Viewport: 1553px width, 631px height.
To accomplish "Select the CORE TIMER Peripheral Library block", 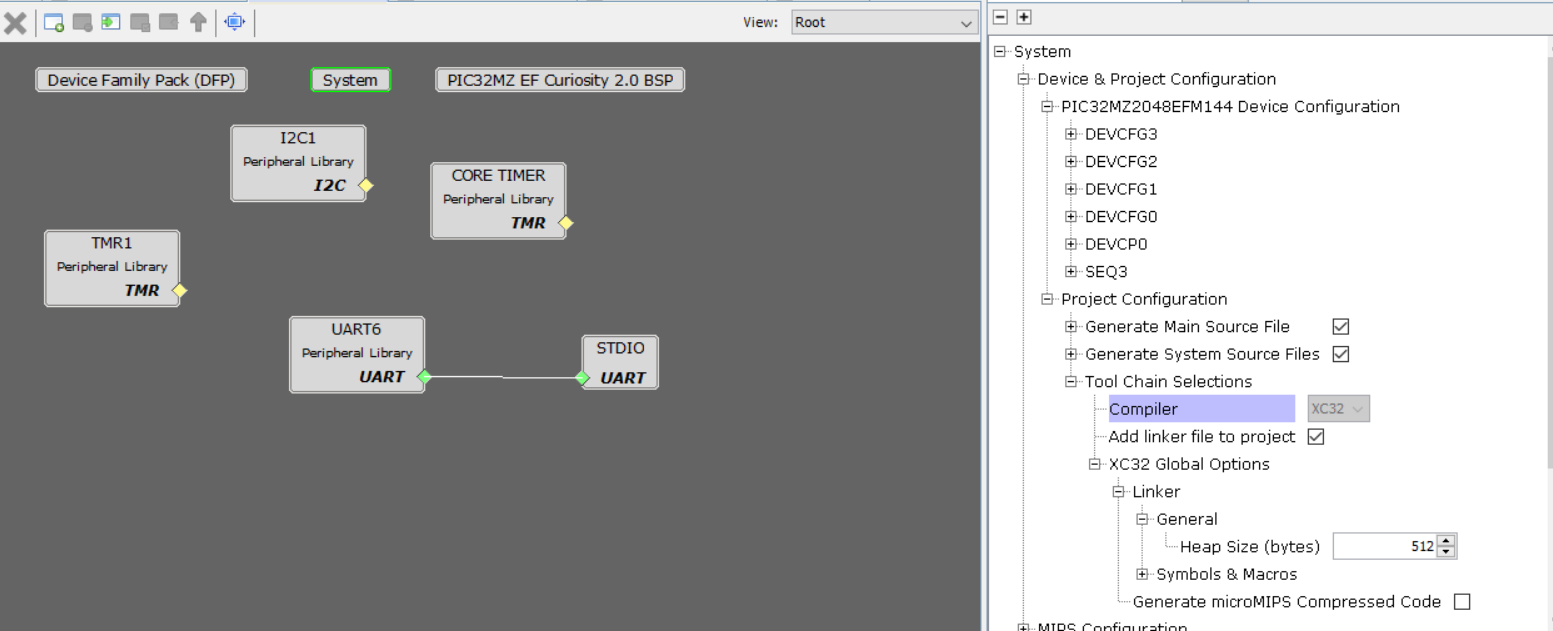I will [x=498, y=201].
